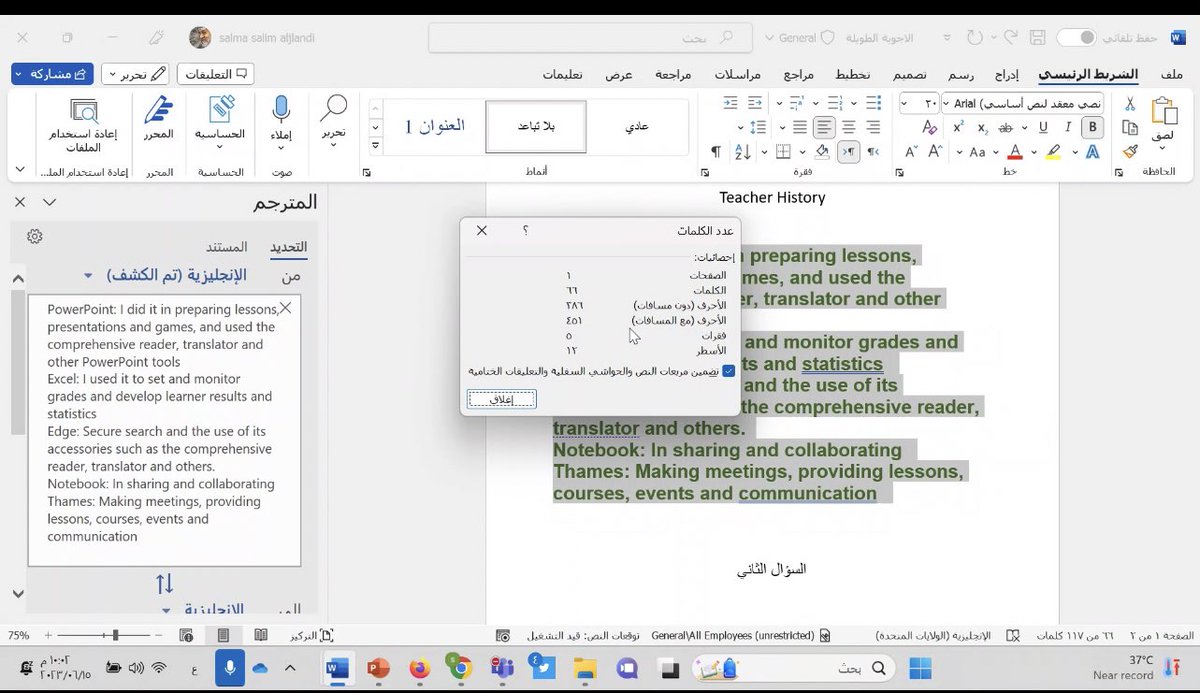Viewport: 1200px width, 693px height.
Task: Apply yellow text highlight color
Action: point(1052,152)
